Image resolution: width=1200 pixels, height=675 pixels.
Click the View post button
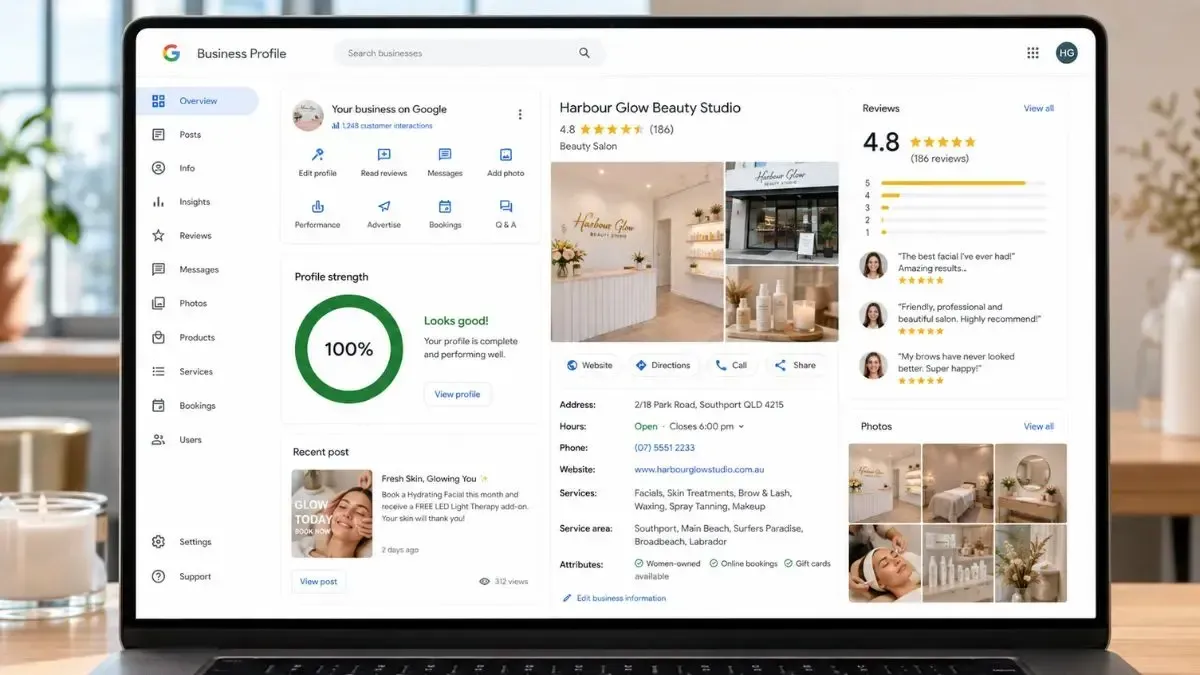click(x=319, y=581)
